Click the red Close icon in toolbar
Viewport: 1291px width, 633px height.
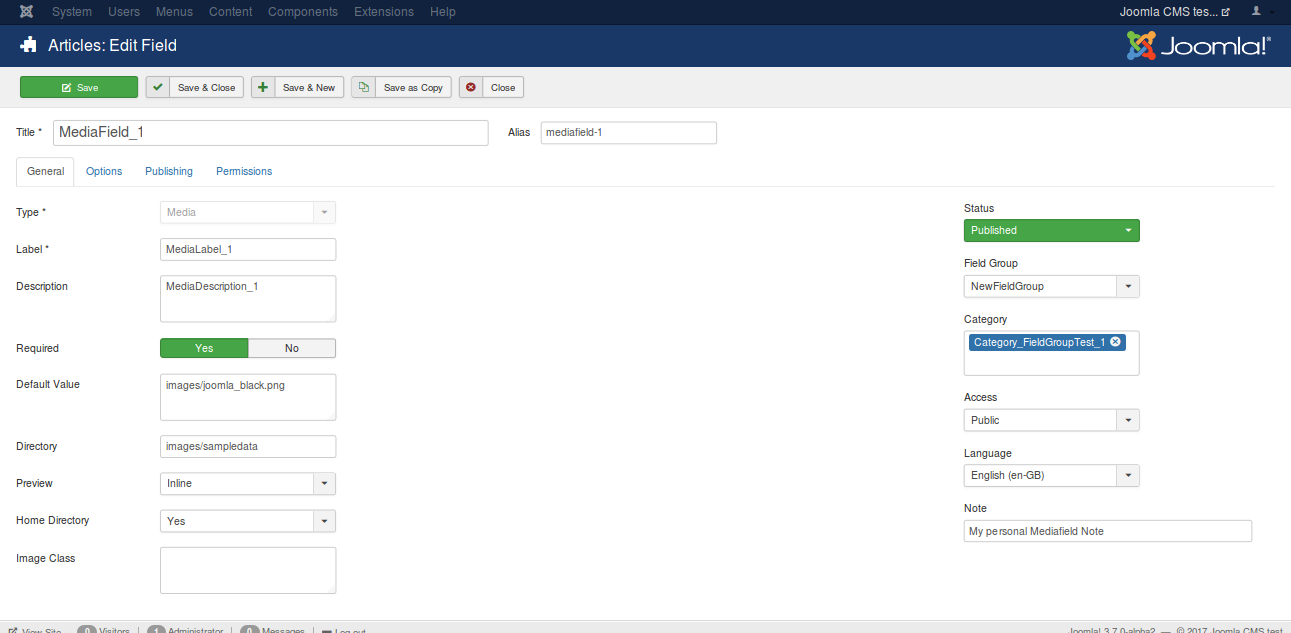click(x=471, y=88)
